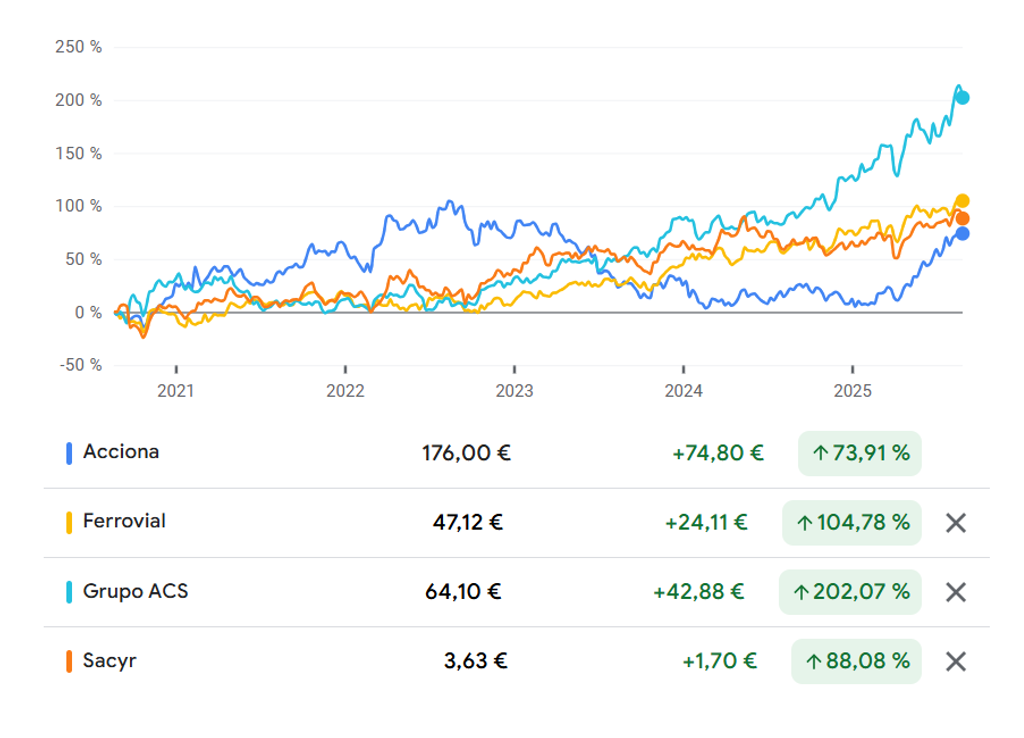Click the 2023 label on the time axis

tap(513, 391)
